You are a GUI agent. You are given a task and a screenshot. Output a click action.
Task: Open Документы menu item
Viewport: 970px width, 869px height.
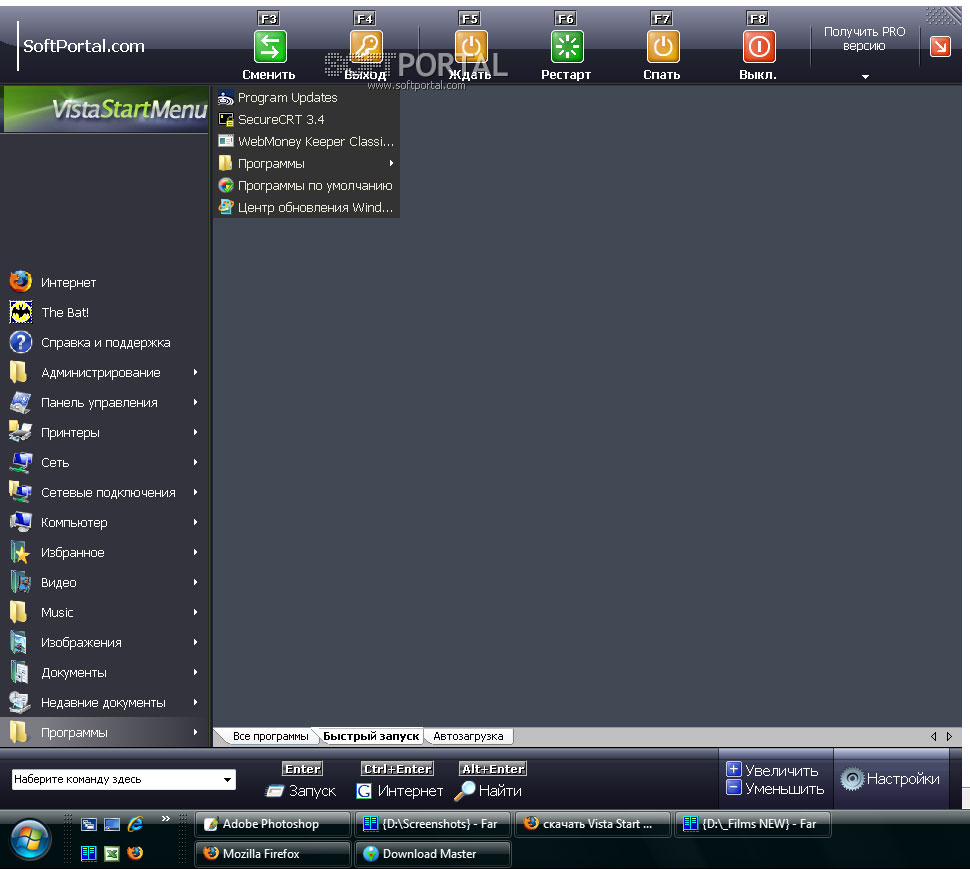click(104, 672)
